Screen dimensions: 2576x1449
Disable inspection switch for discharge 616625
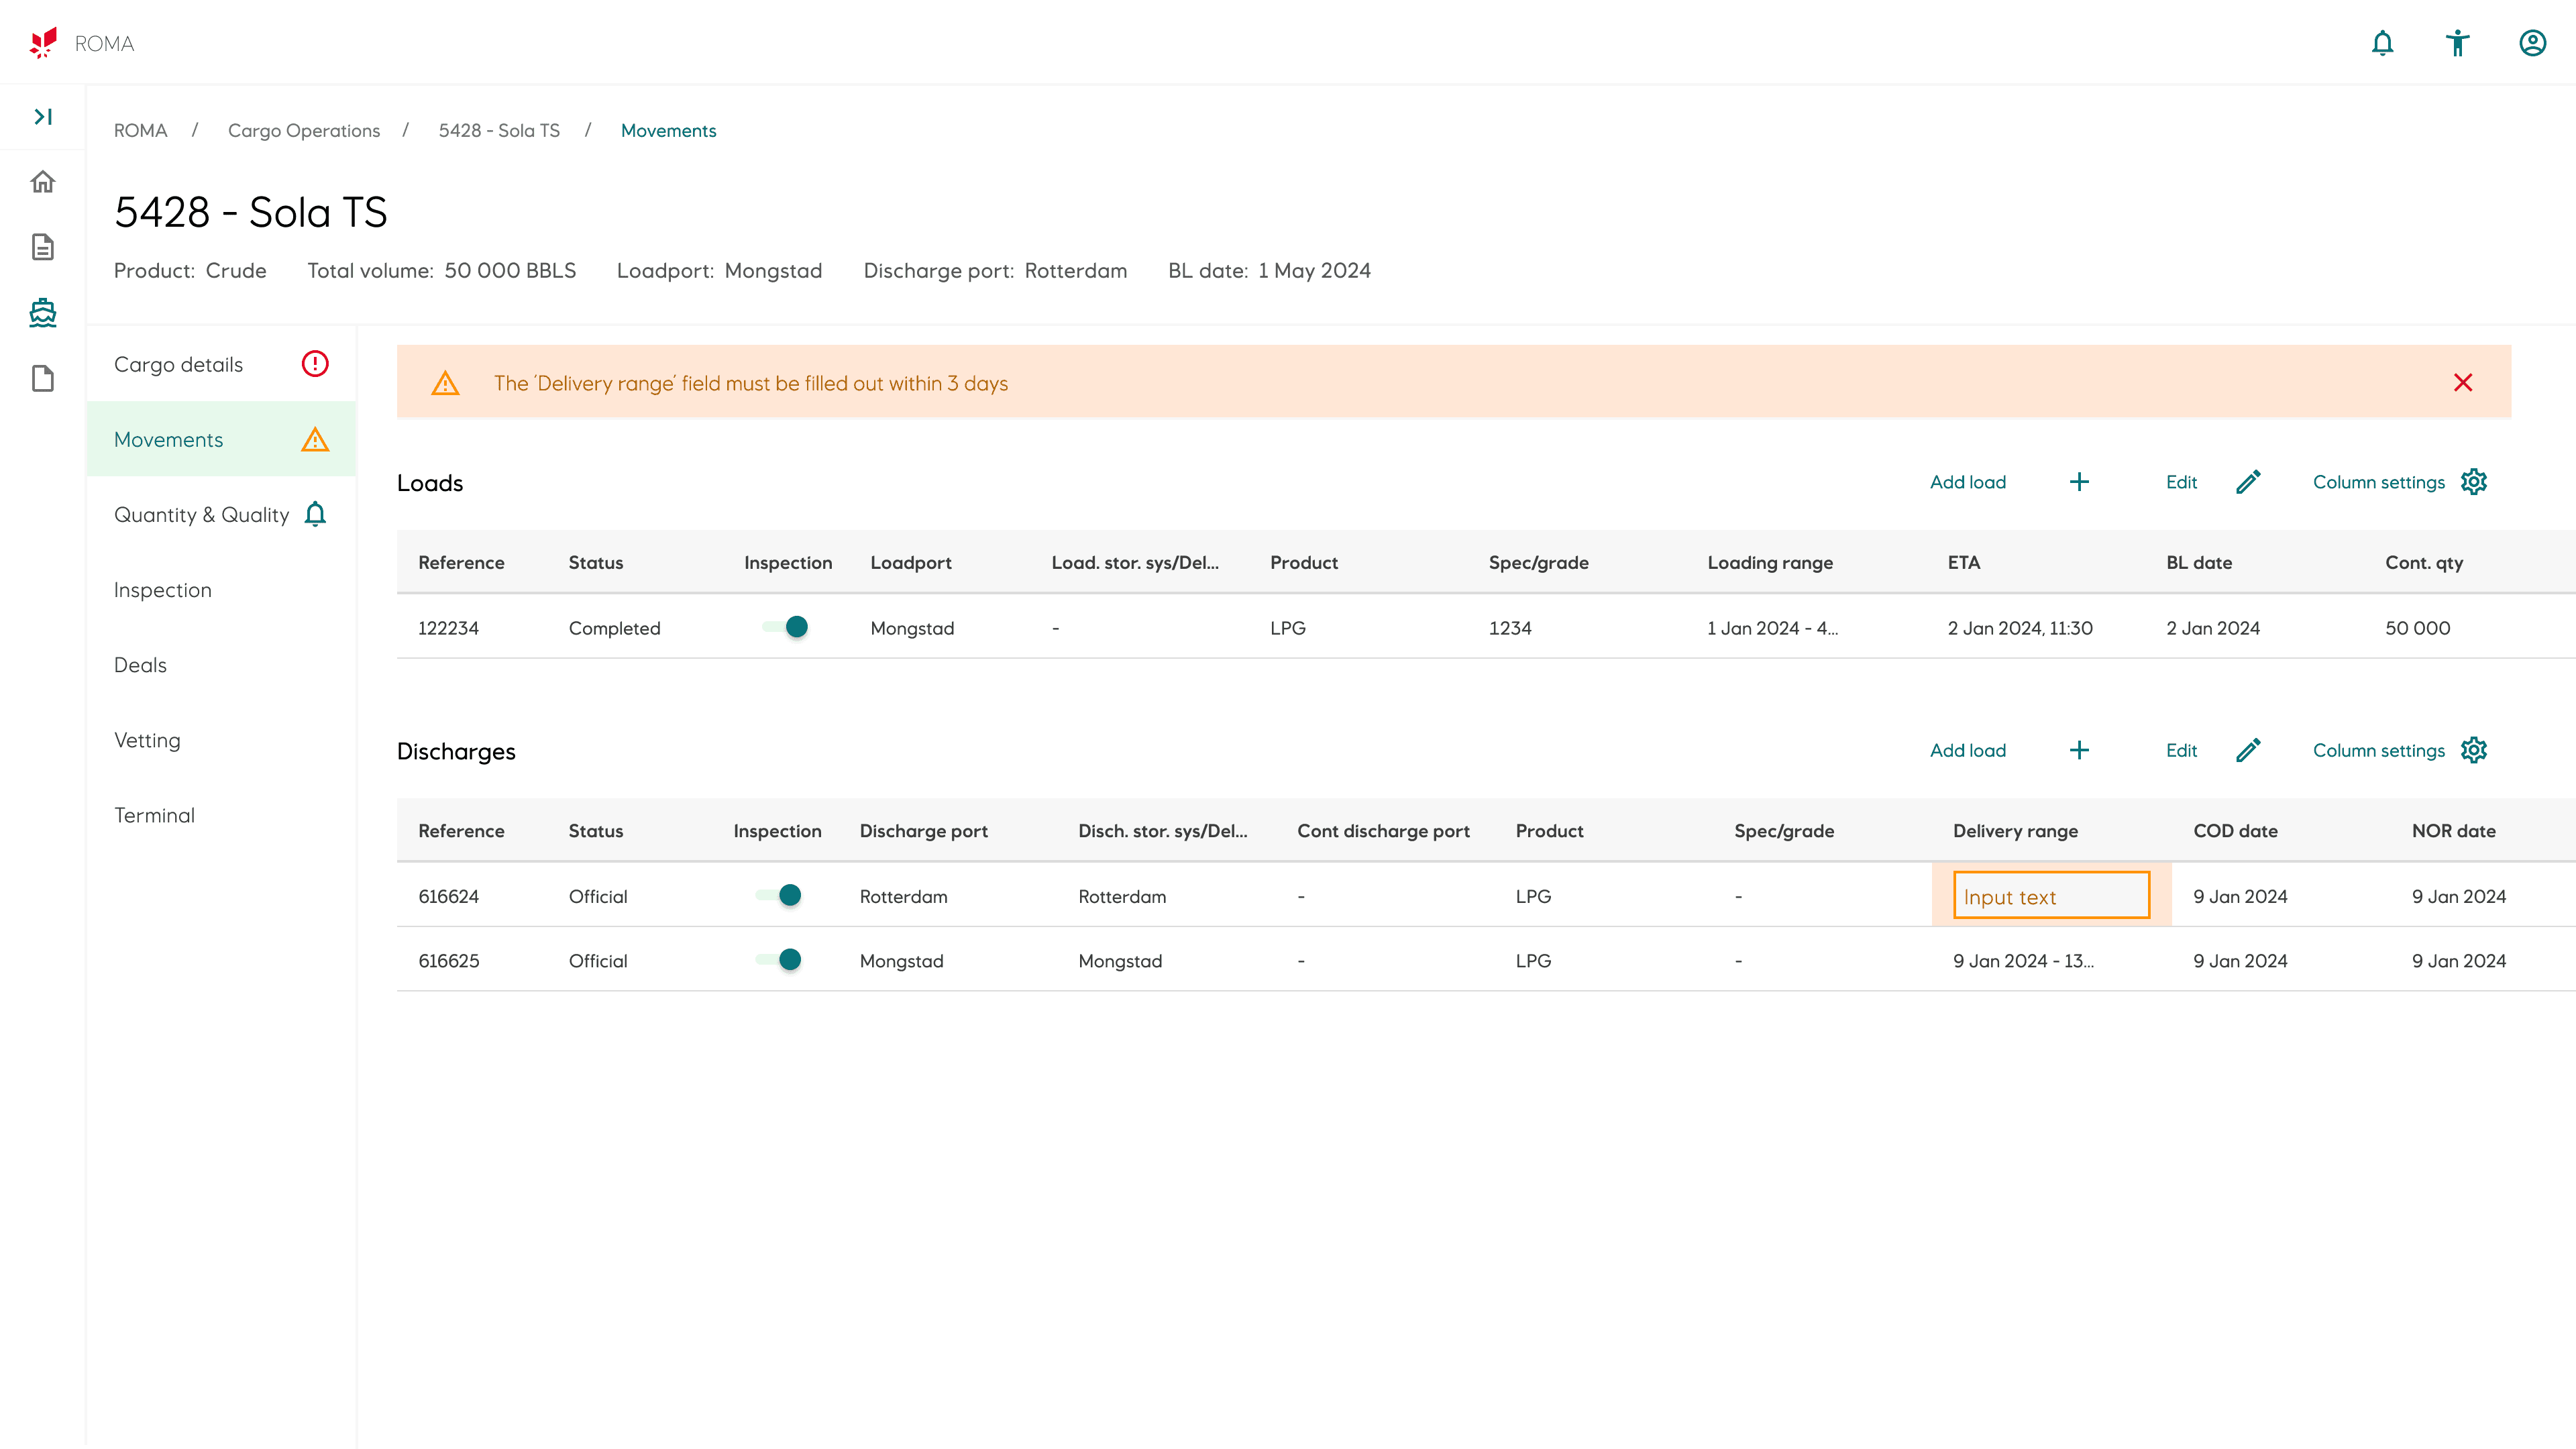(x=779, y=960)
